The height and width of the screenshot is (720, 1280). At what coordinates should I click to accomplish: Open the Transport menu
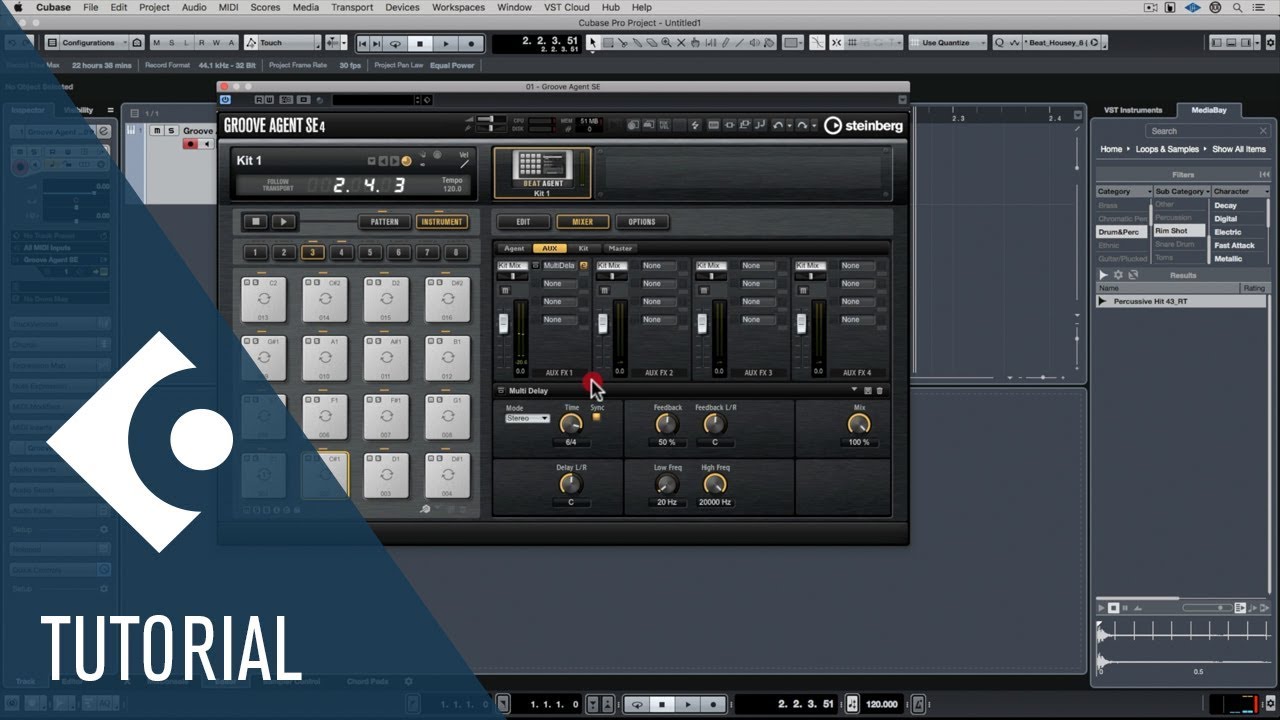[x=352, y=7]
